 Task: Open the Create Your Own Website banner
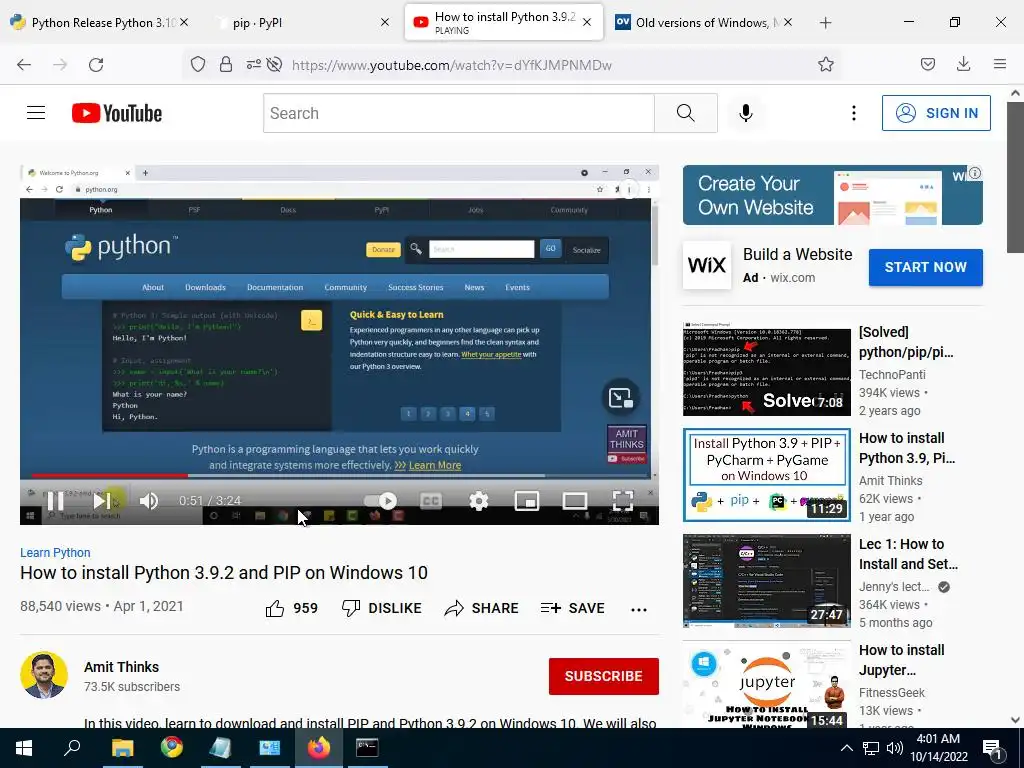(833, 195)
